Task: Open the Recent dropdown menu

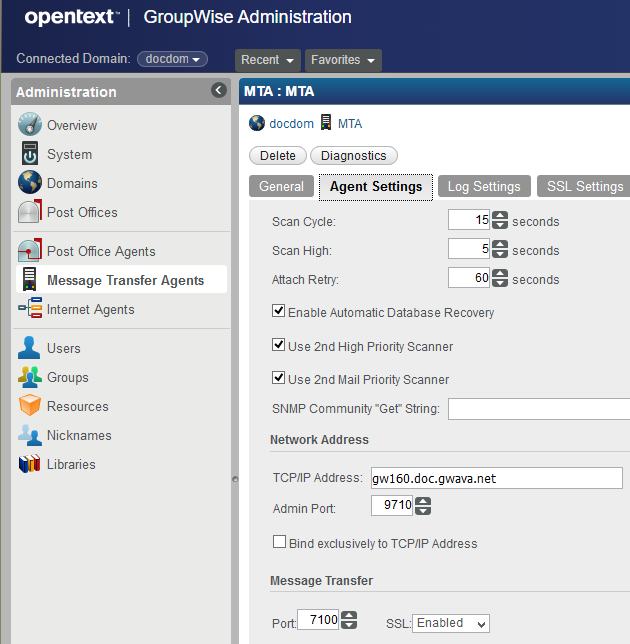Action: click(x=268, y=60)
